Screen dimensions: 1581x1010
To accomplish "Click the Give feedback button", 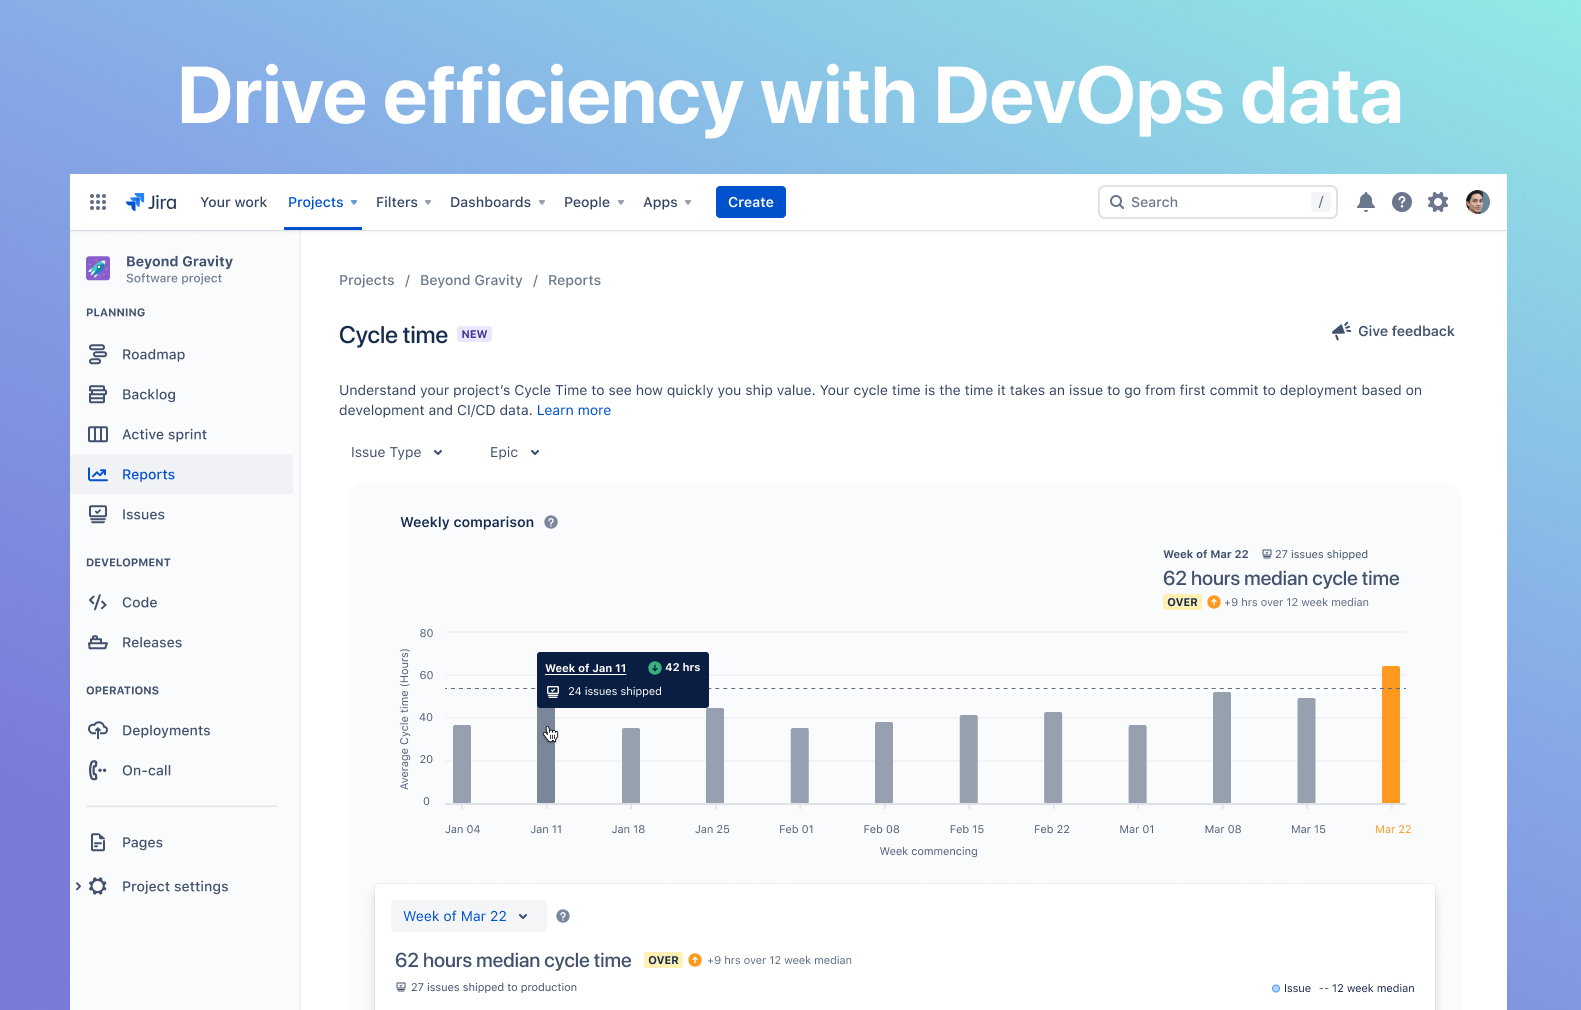I will click(x=1393, y=331).
